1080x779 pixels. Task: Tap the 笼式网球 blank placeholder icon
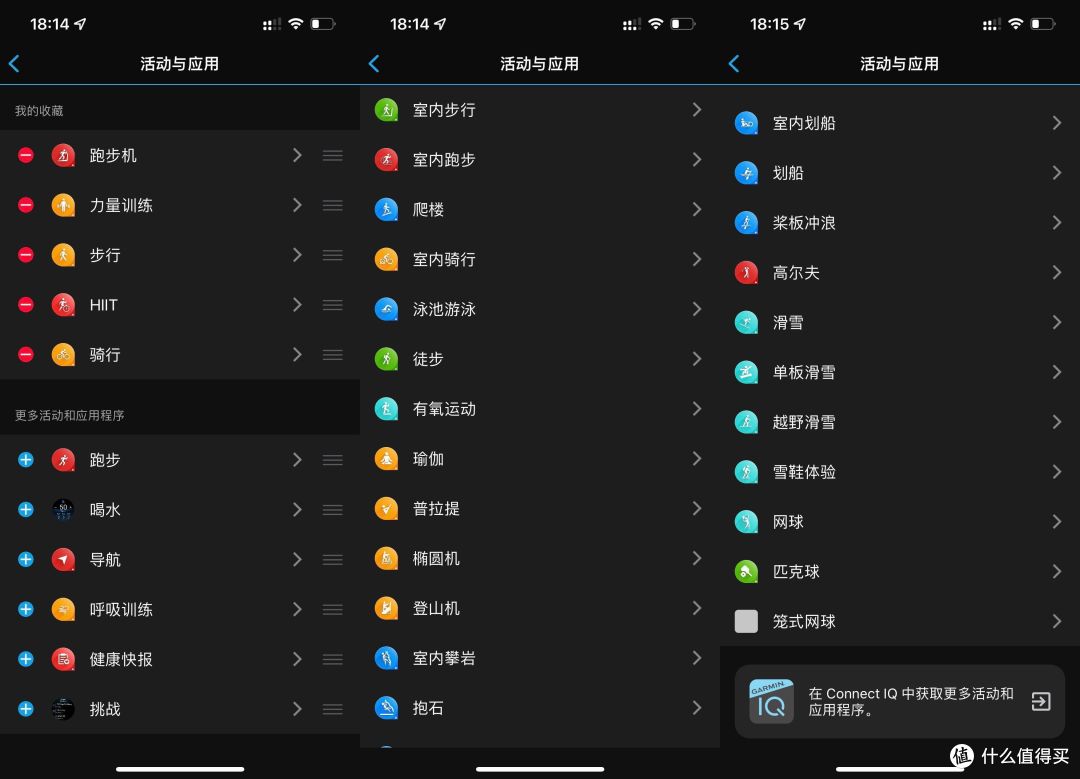(747, 621)
